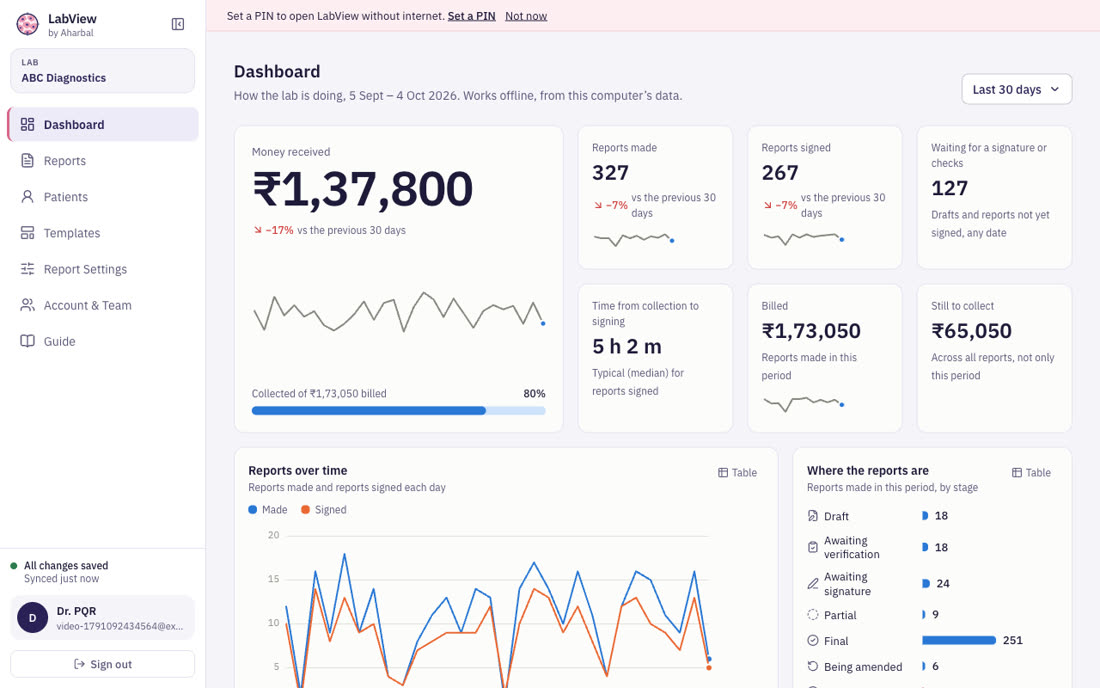Click the Draft stage icon
1100x688 pixels.
(812, 516)
